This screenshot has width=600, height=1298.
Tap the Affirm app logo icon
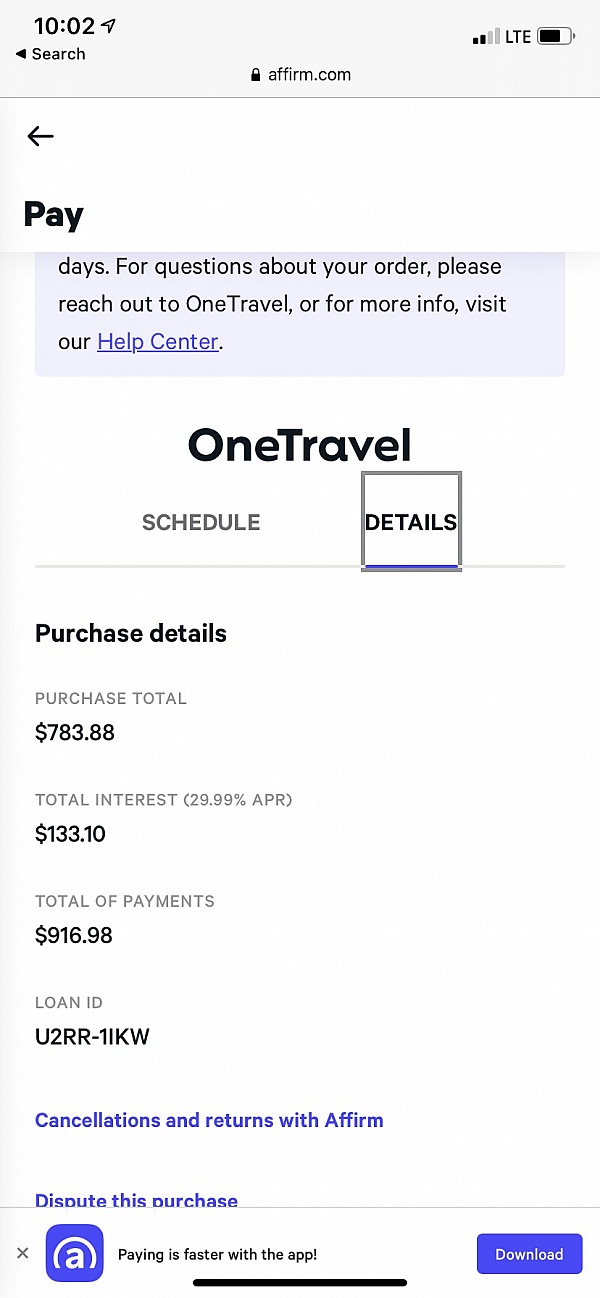pos(75,1253)
